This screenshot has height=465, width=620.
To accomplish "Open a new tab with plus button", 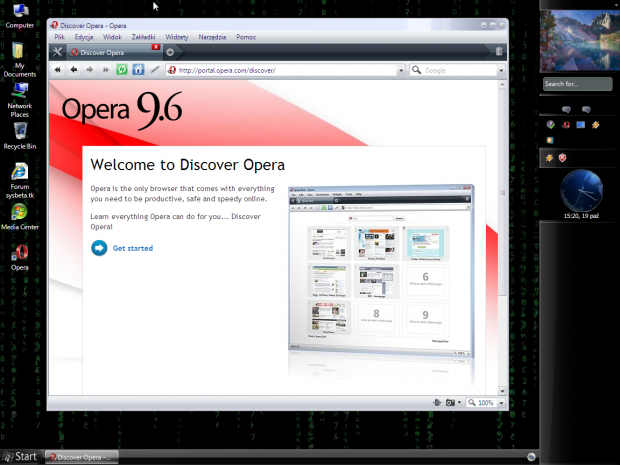I will click(170, 52).
